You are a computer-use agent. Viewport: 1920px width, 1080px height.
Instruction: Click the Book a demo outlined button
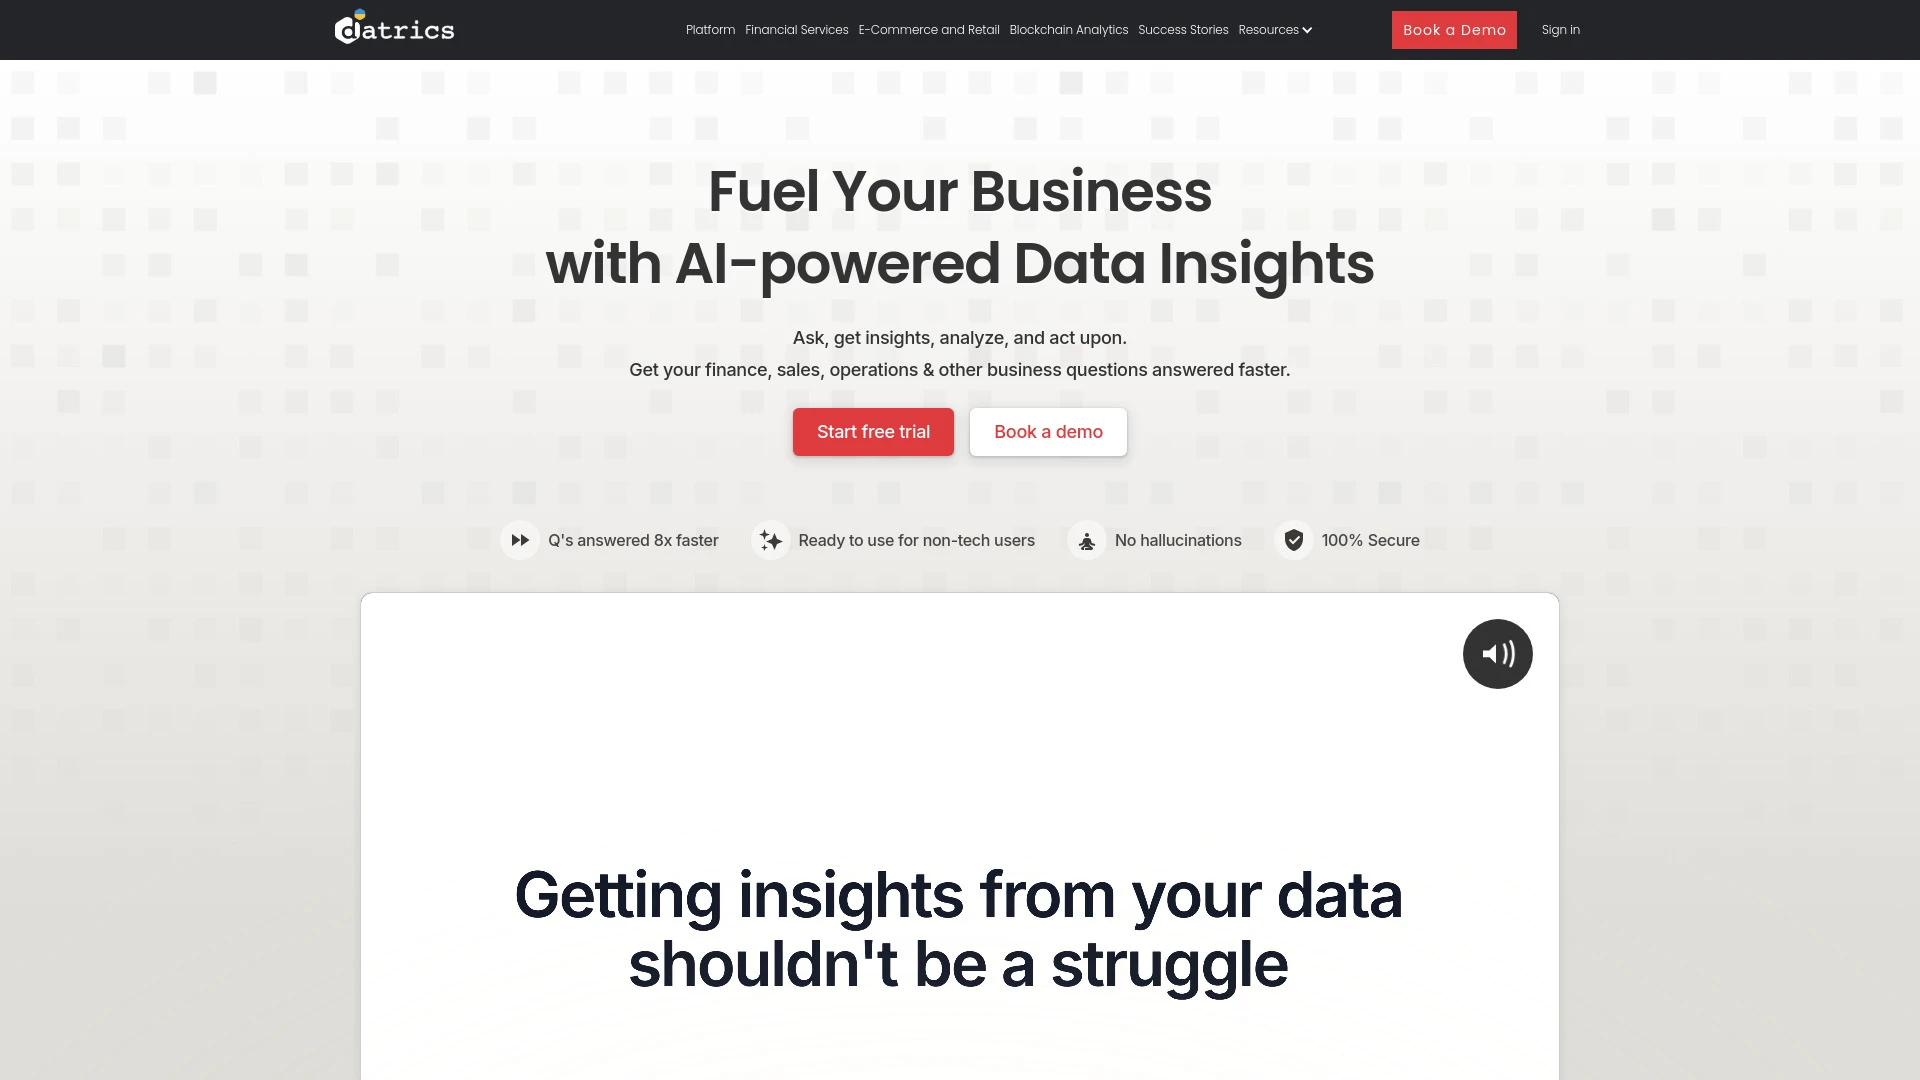[x=1048, y=430]
